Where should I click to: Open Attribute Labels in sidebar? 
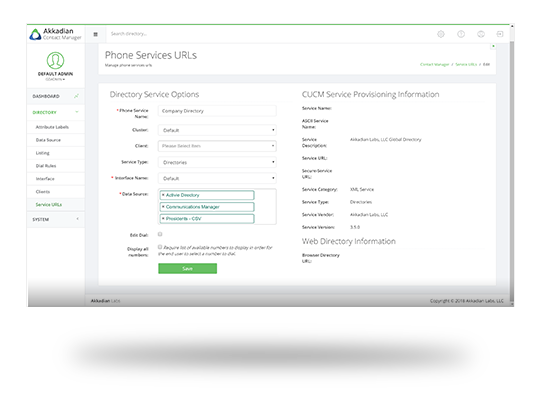[x=56, y=127]
